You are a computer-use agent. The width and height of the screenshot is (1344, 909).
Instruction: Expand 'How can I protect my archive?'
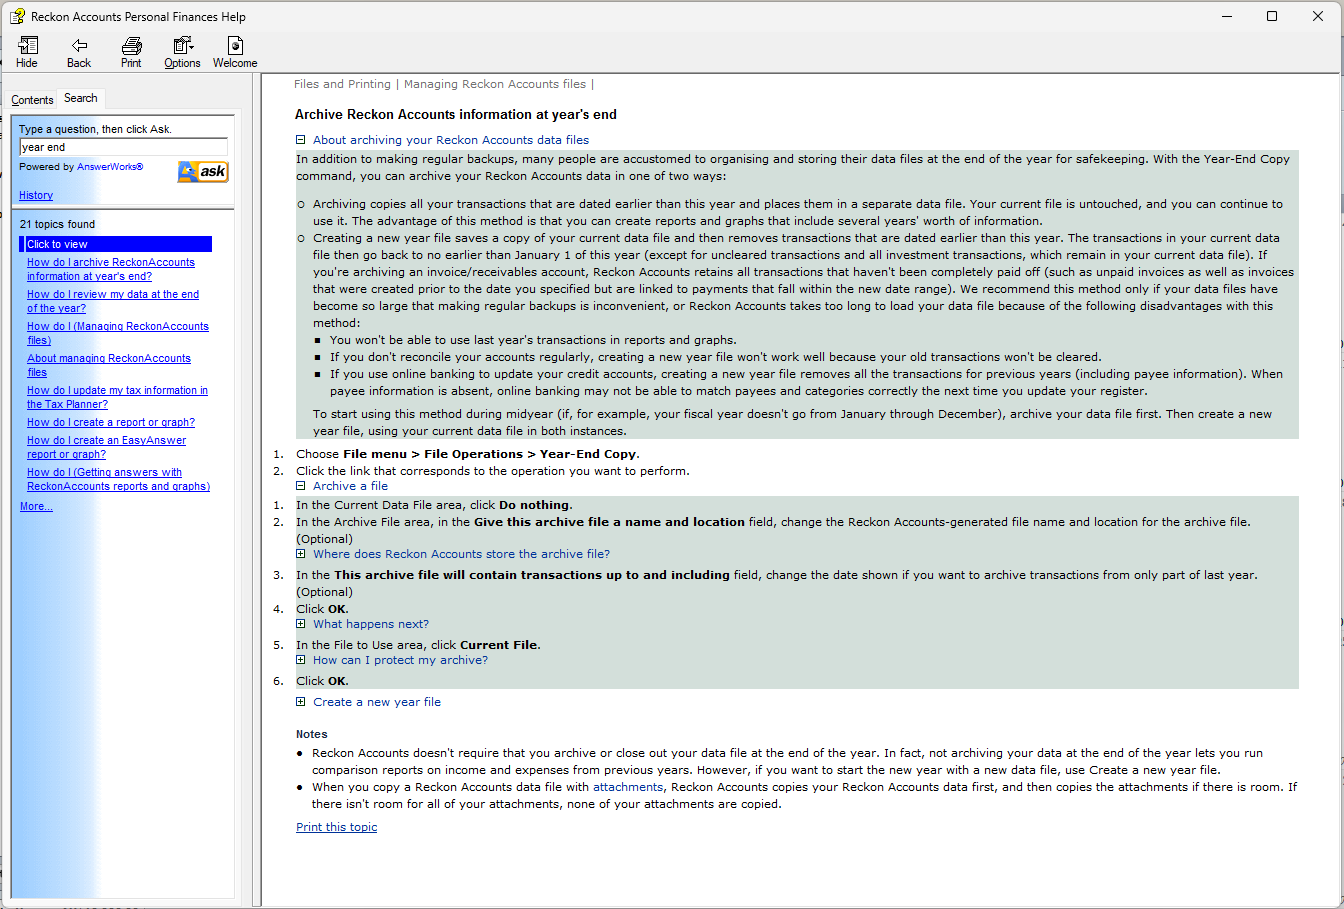(300, 660)
